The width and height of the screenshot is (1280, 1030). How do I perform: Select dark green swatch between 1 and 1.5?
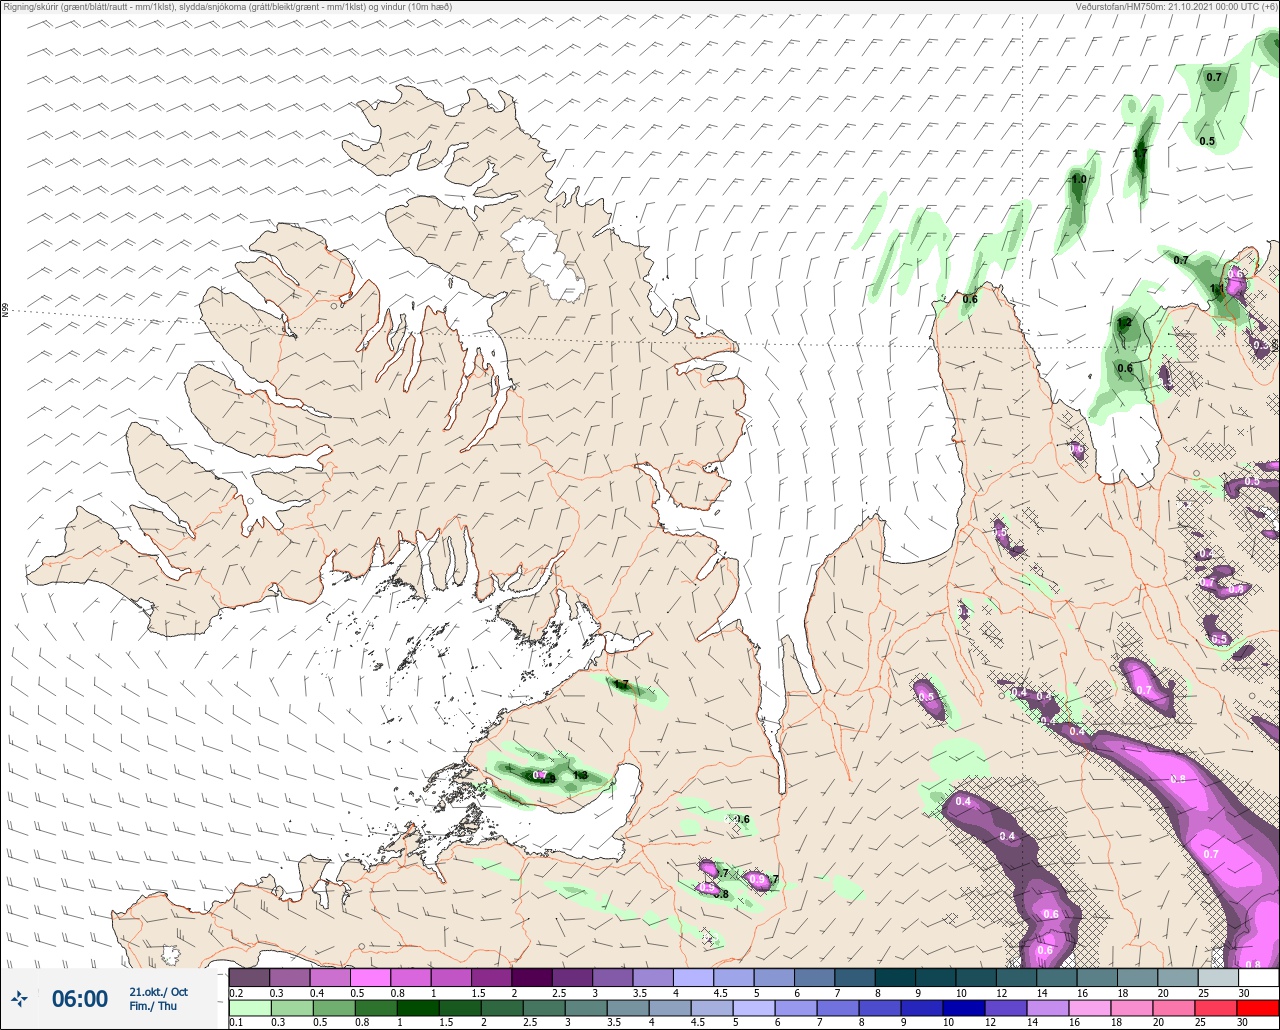(x=419, y=1007)
